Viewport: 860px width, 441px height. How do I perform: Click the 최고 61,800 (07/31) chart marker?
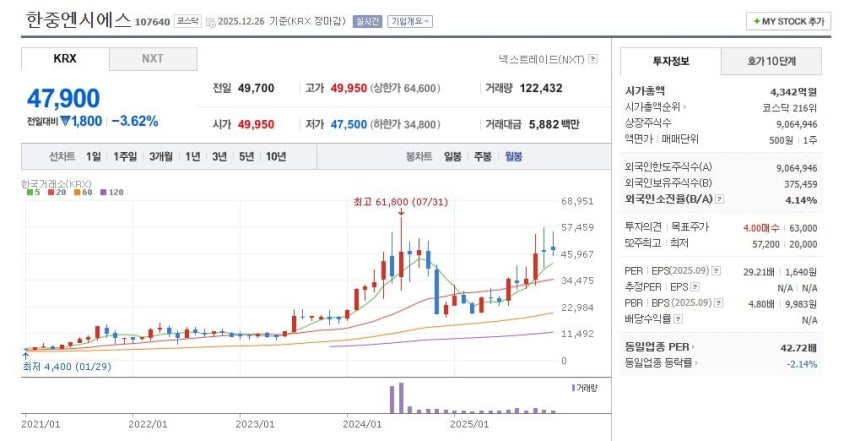[400, 202]
